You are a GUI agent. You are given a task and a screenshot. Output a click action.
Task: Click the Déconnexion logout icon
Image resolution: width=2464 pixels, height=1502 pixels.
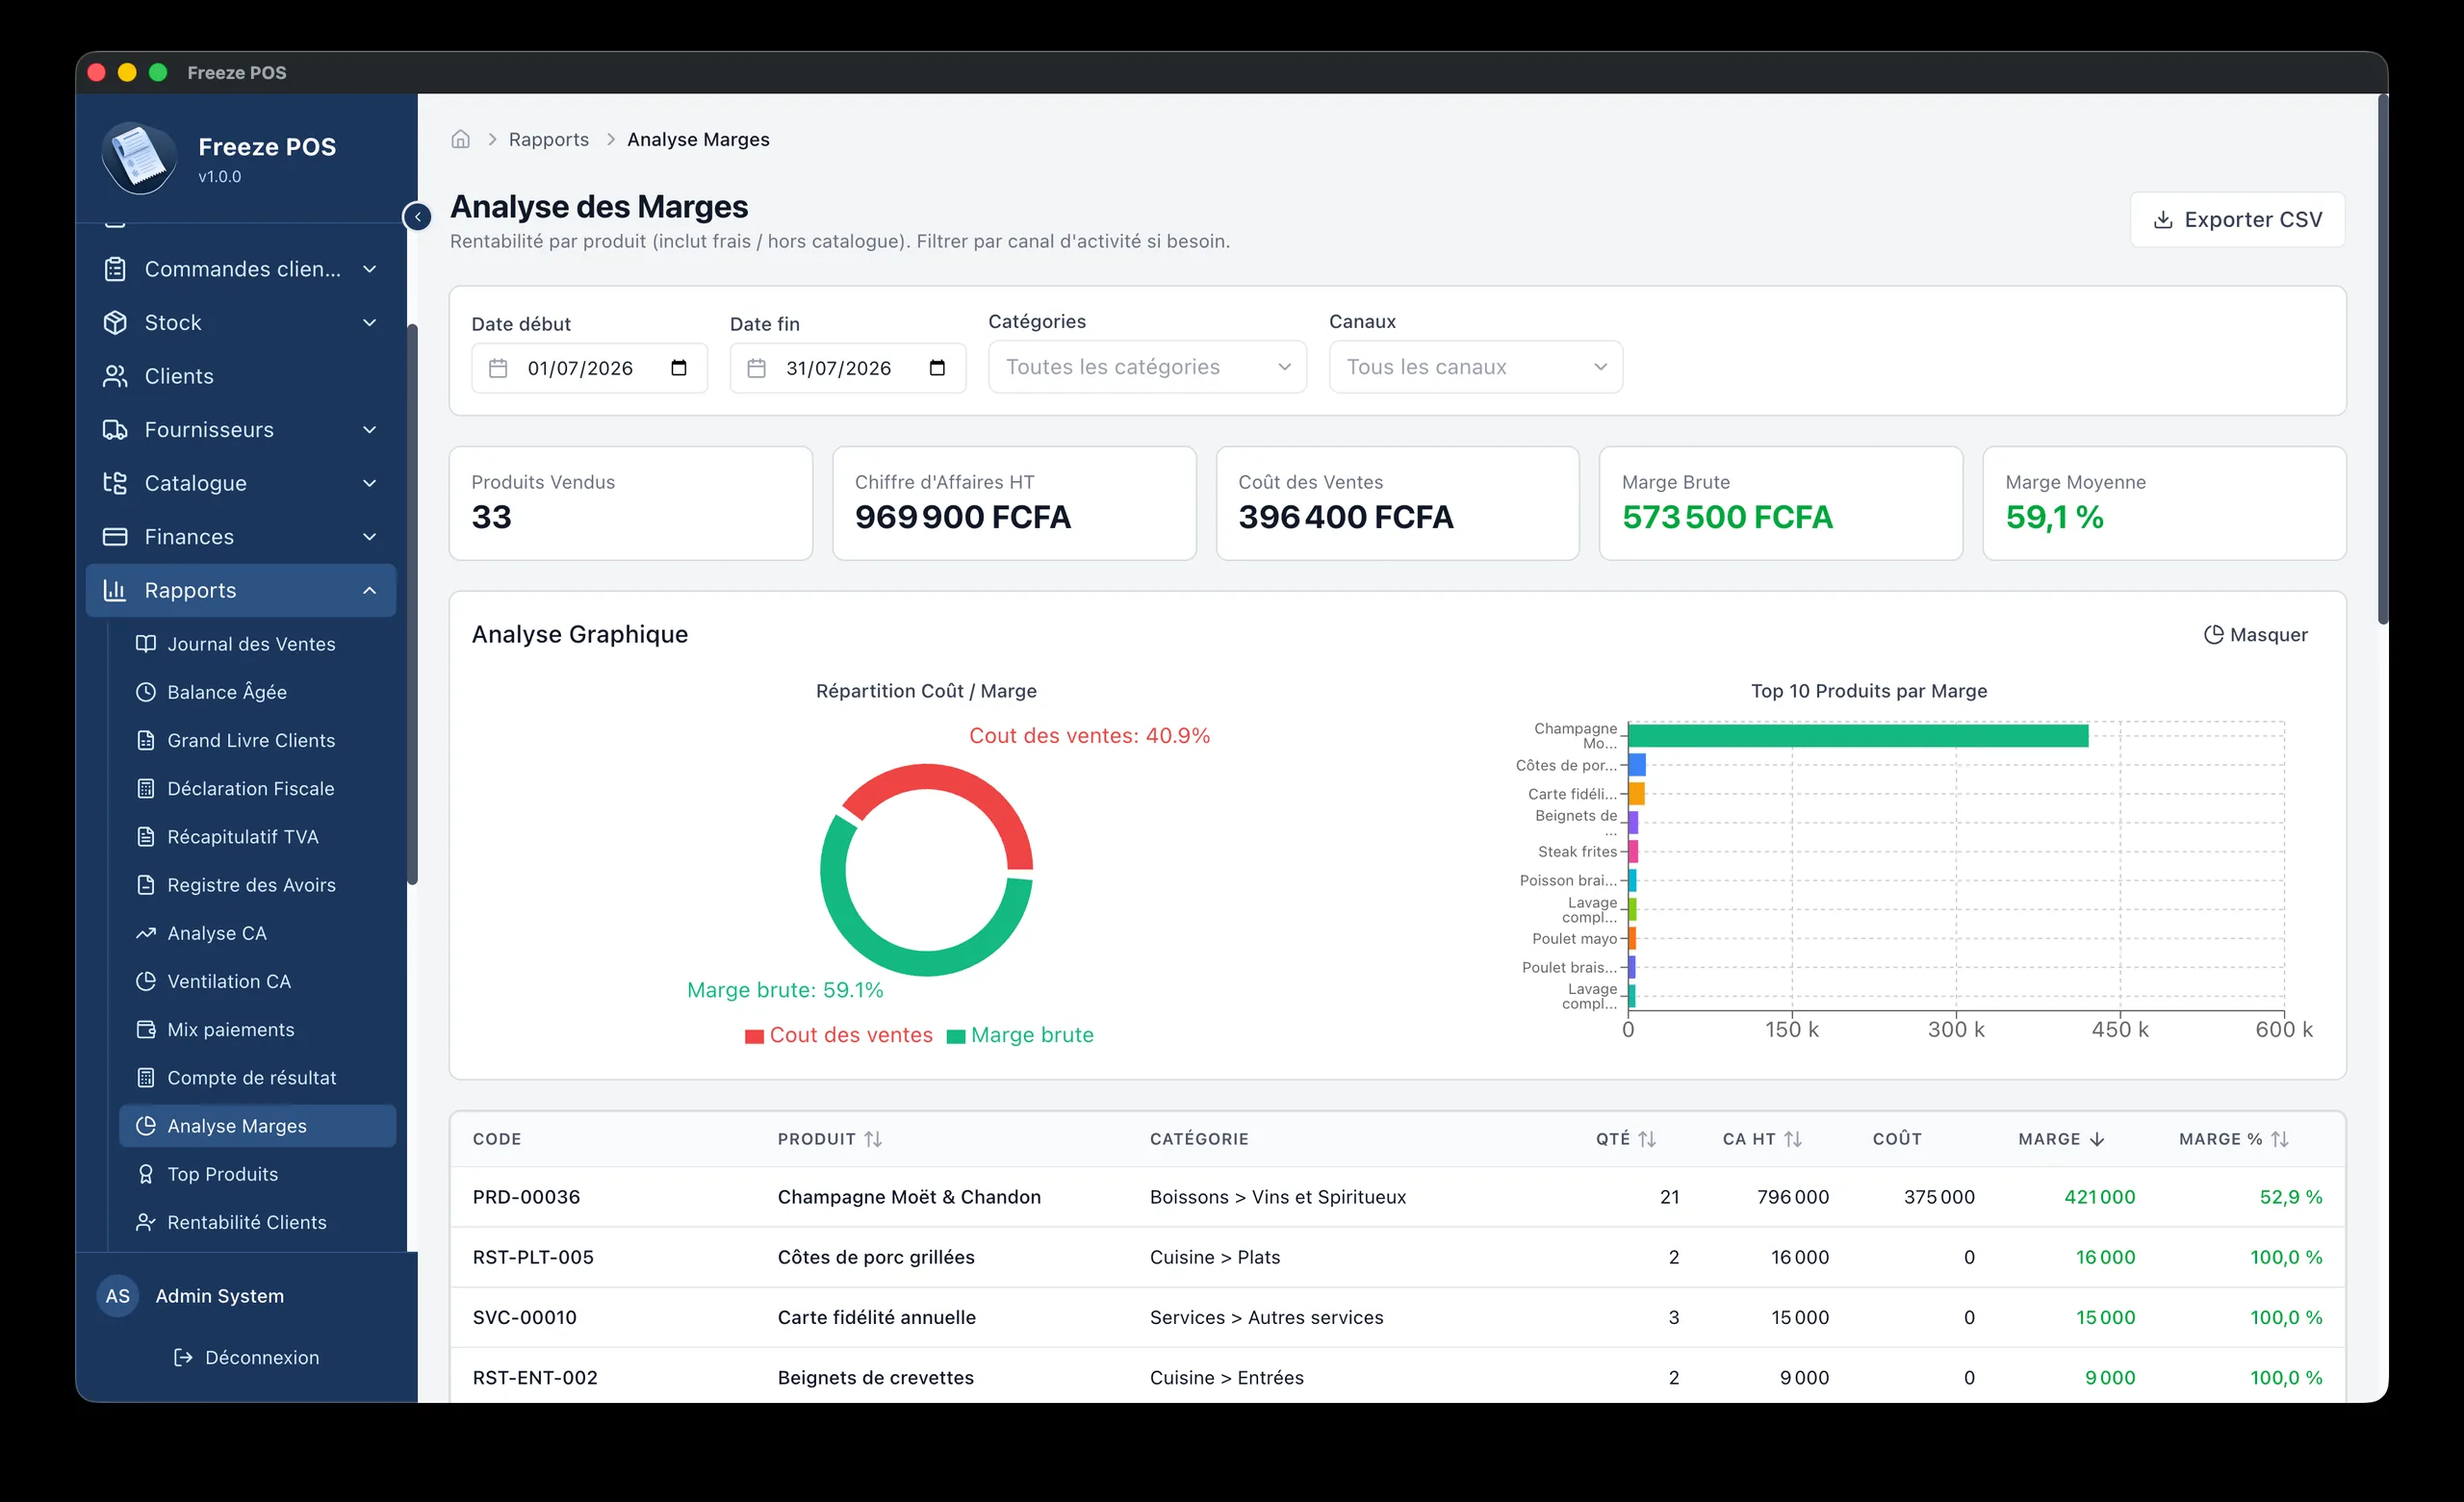pyautogui.click(x=183, y=1357)
